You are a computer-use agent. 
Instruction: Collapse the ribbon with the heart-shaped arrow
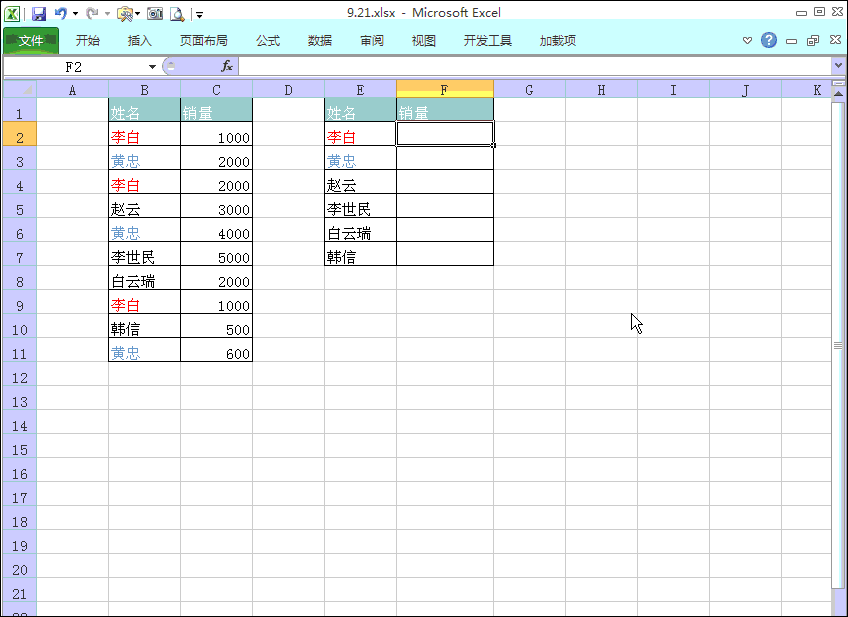point(747,41)
